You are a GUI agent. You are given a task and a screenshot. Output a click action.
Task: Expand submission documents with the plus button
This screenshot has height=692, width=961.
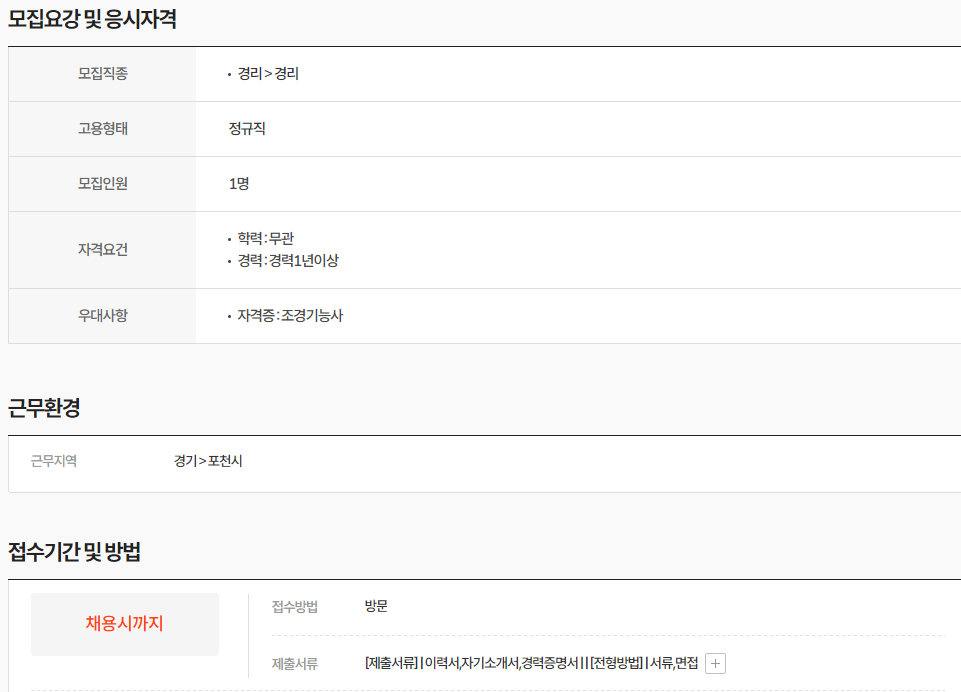coord(715,663)
